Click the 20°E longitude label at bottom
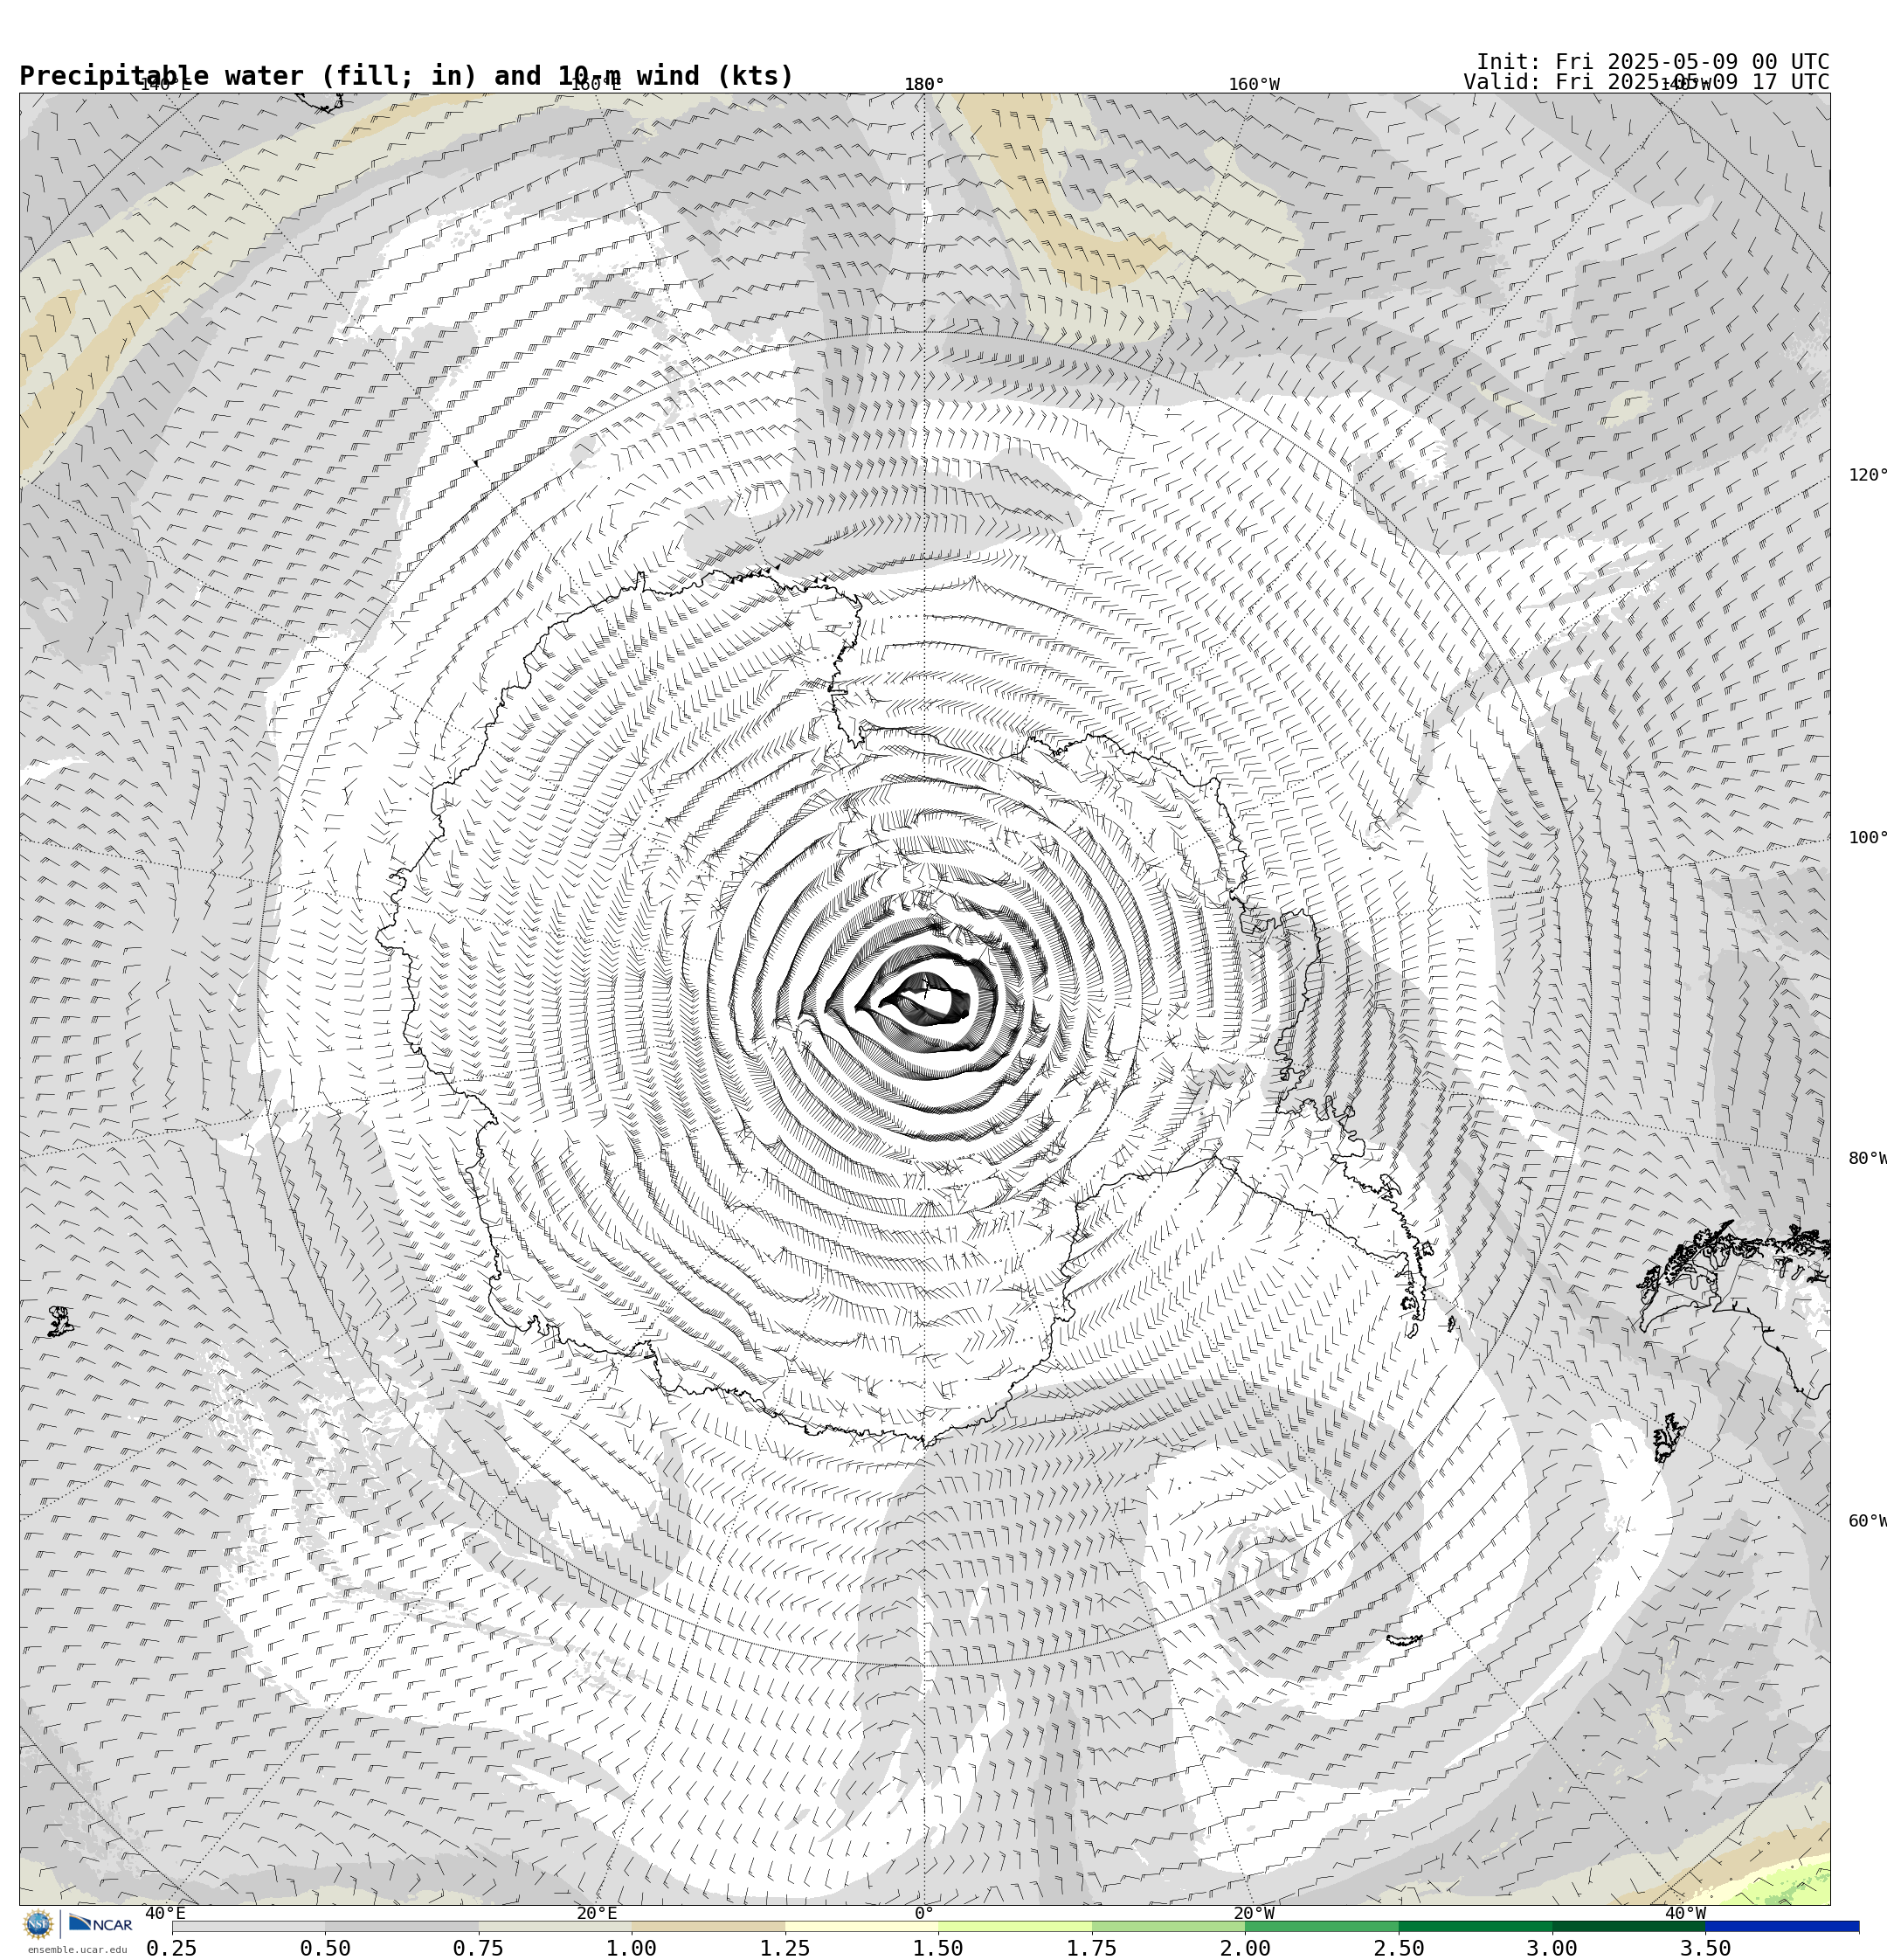Image resolution: width=1887 pixels, height=1960 pixels. [x=597, y=1913]
